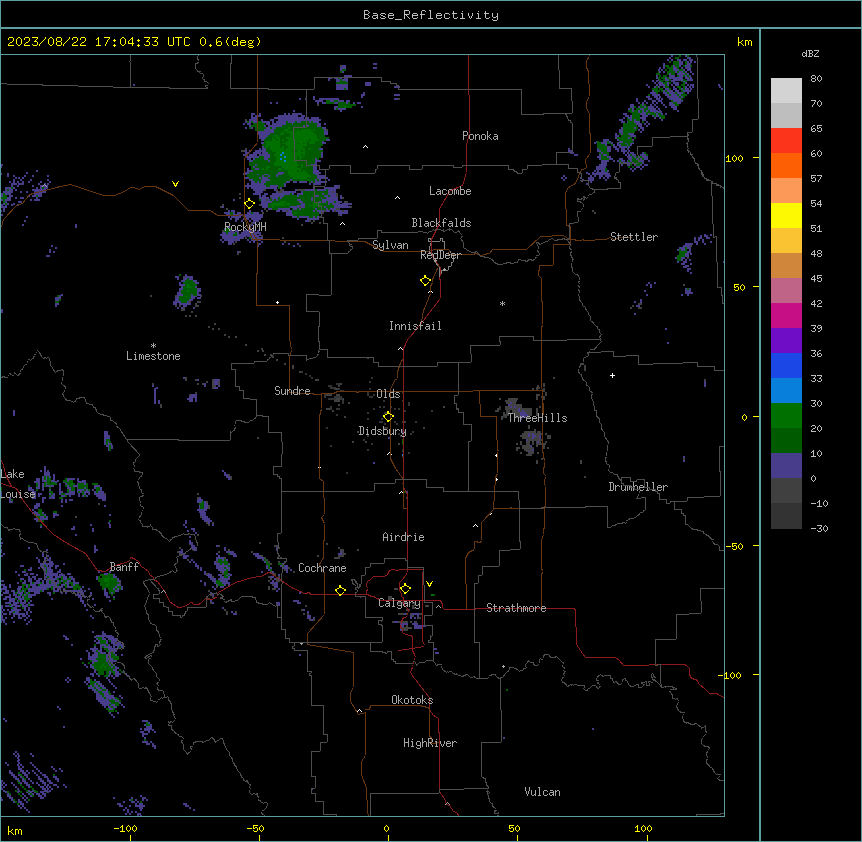Select the Banff label
The height and width of the screenshot is (842, 862).
[x=124, y=567]
